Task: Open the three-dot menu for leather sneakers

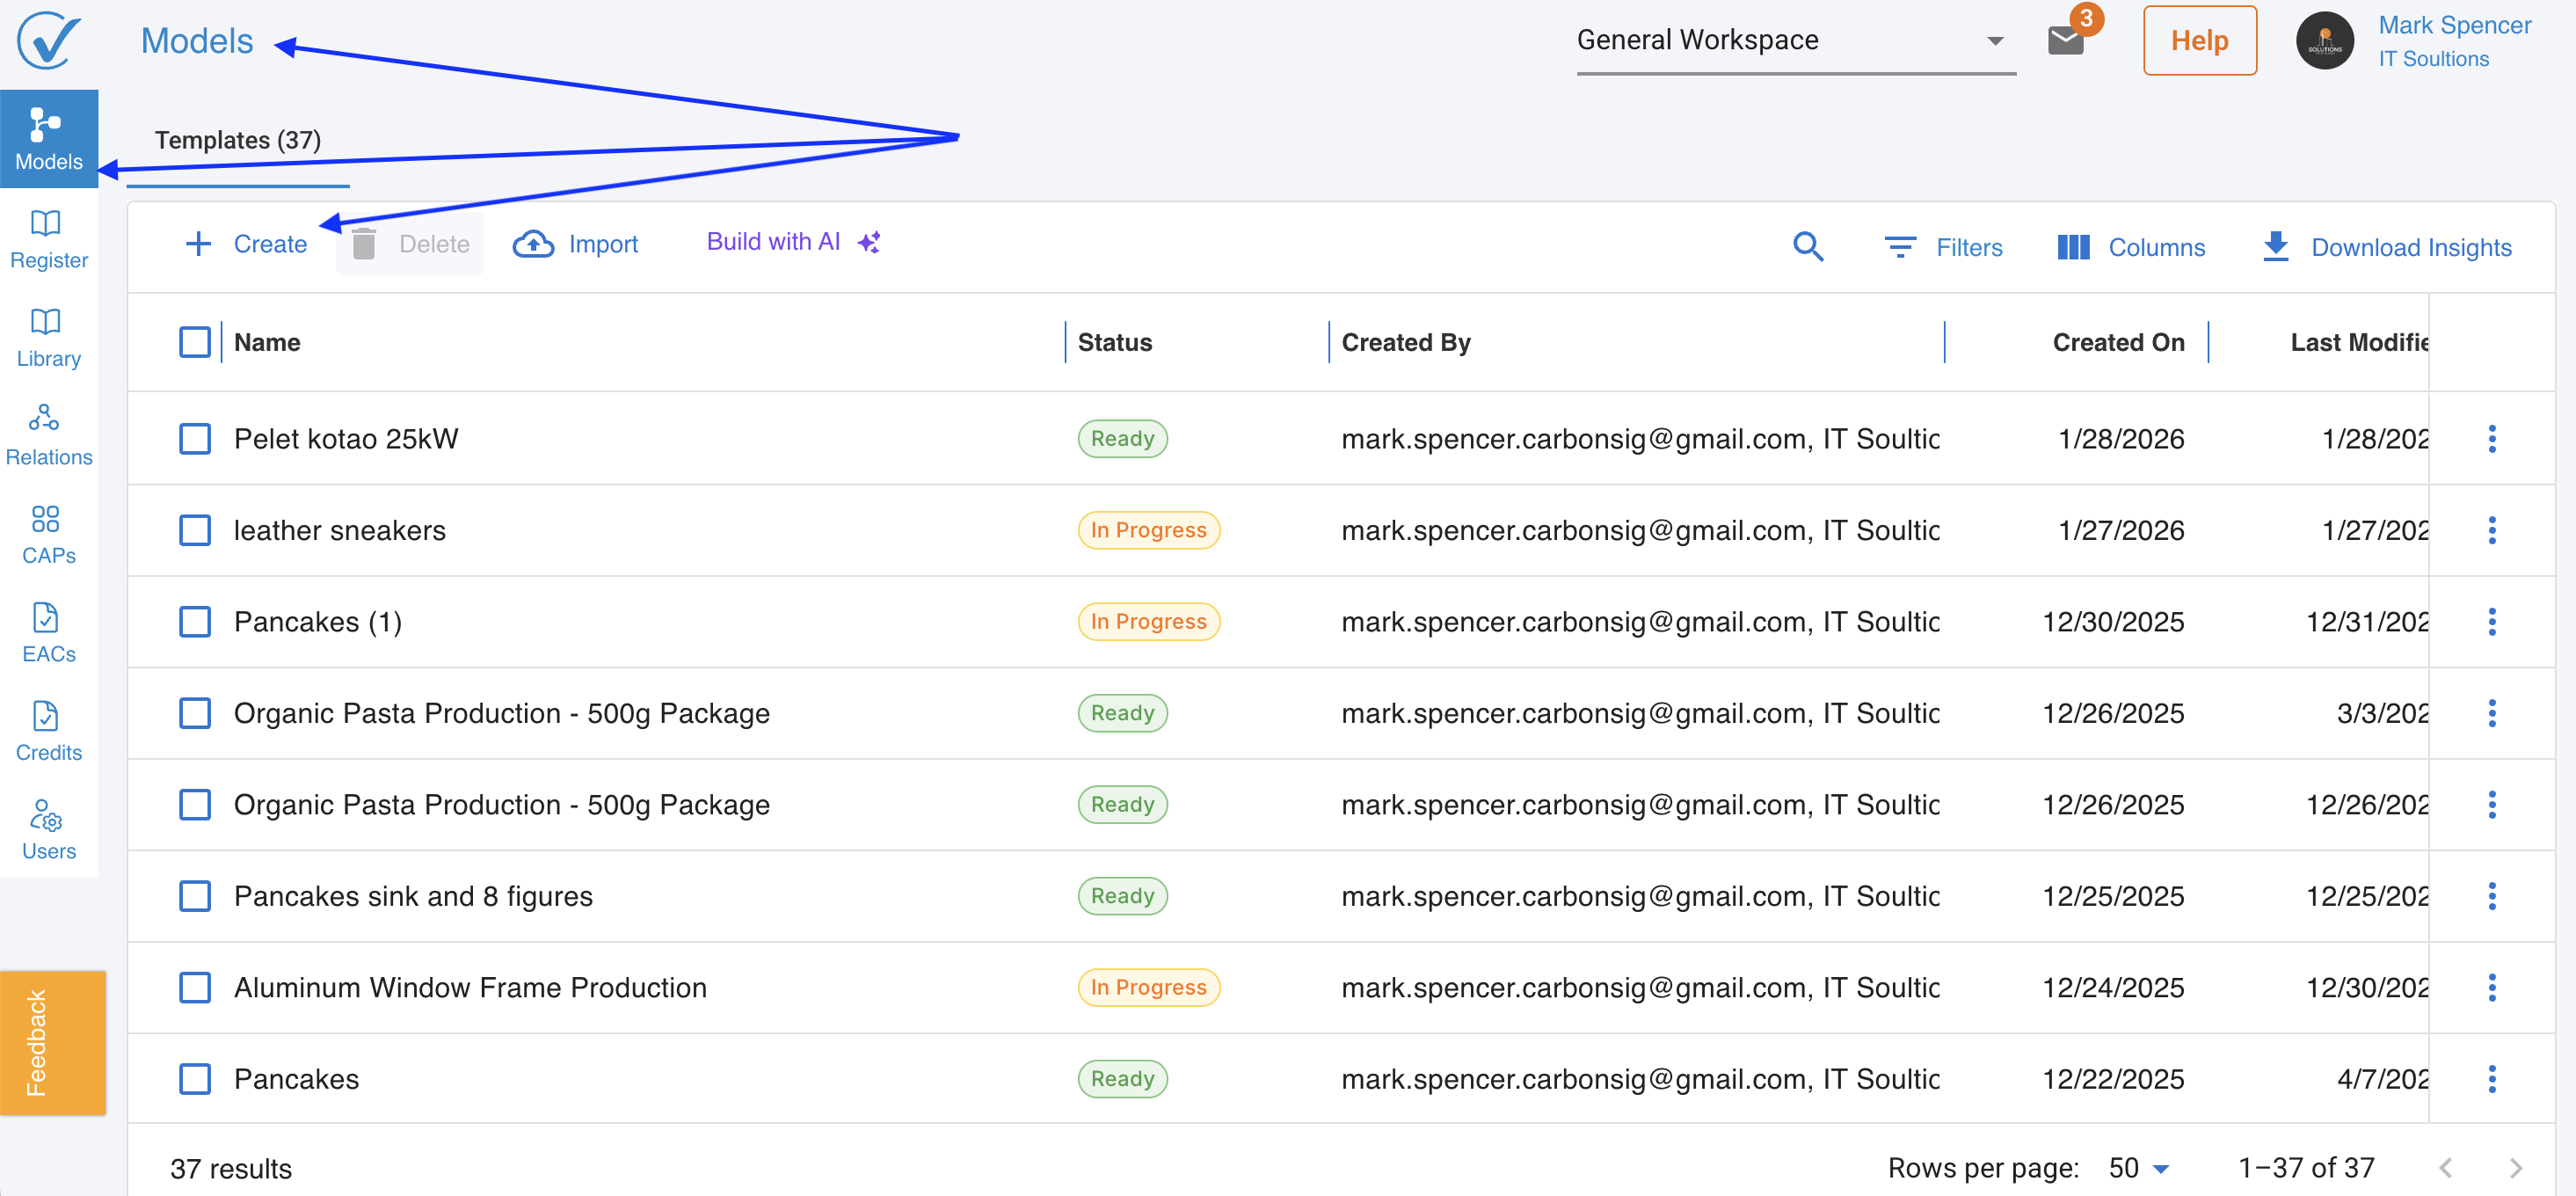Action: [x=2491, y=530]
